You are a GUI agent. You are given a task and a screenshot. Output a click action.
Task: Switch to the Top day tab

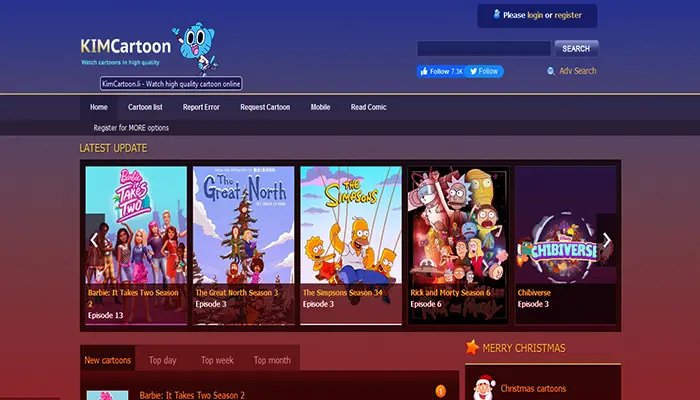coord(162,360)
